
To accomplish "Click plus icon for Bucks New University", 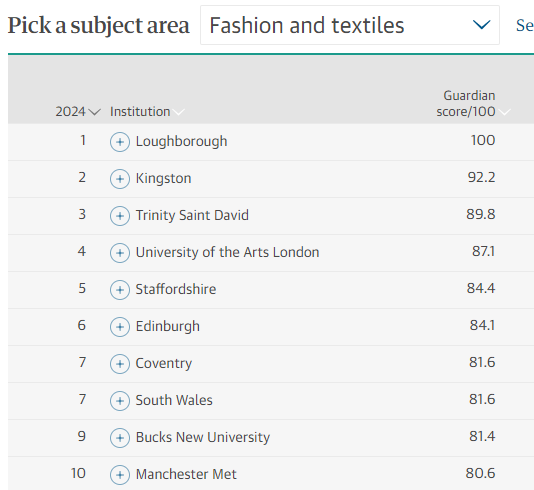I will [120, 438].
